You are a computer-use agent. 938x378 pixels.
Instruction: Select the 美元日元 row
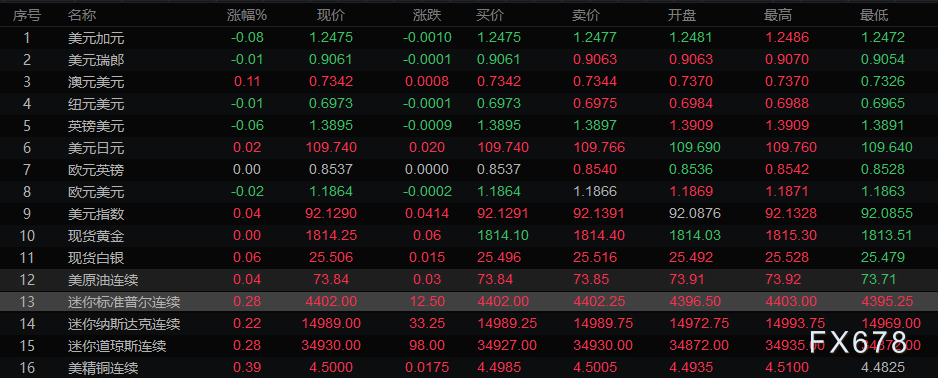(x=469, y=148)
